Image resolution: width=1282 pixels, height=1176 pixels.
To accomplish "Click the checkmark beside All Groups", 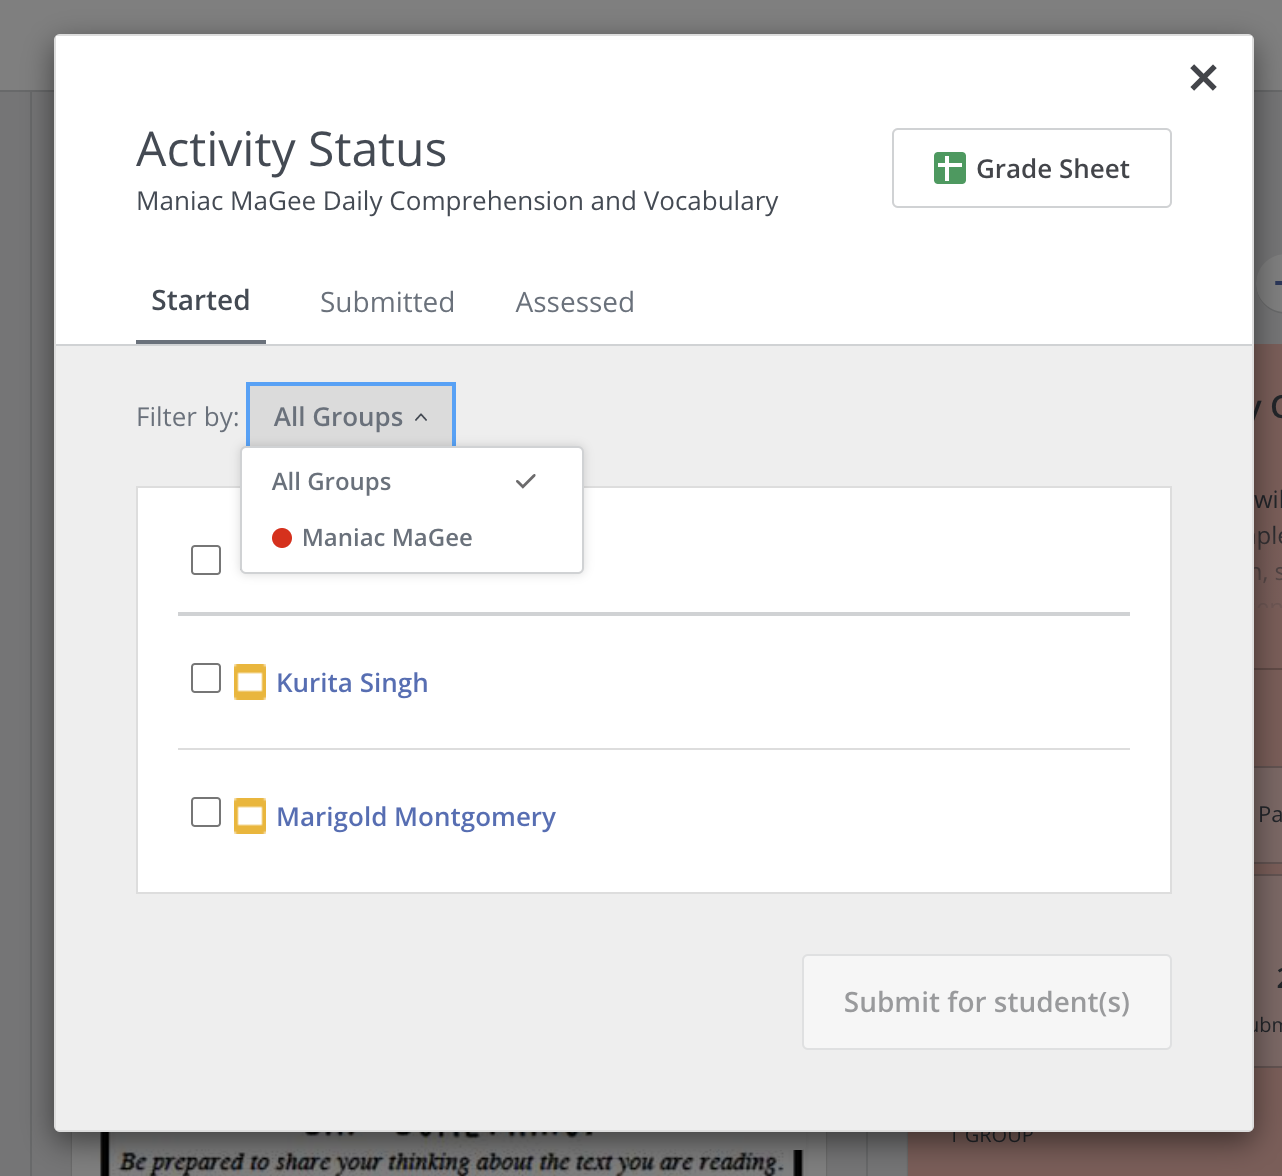I will pyautogui.click(x=526, y=481).
